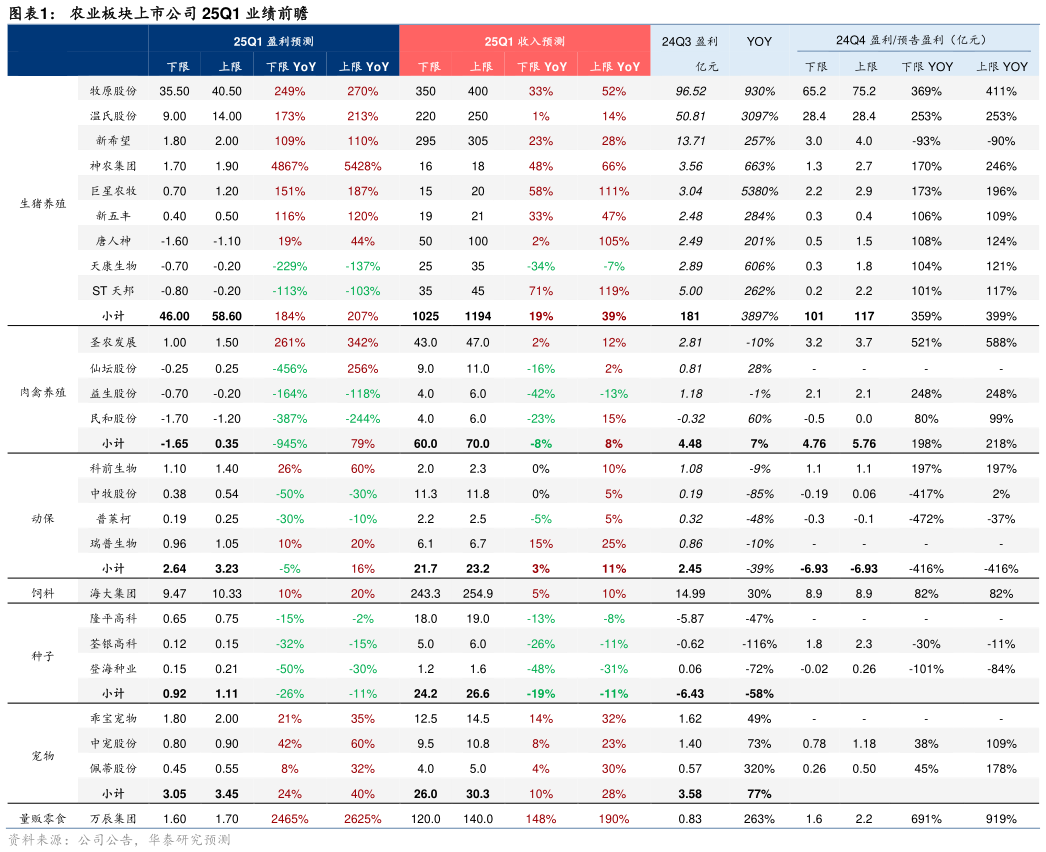Select the 种子 category label

(x=43, y=656)
